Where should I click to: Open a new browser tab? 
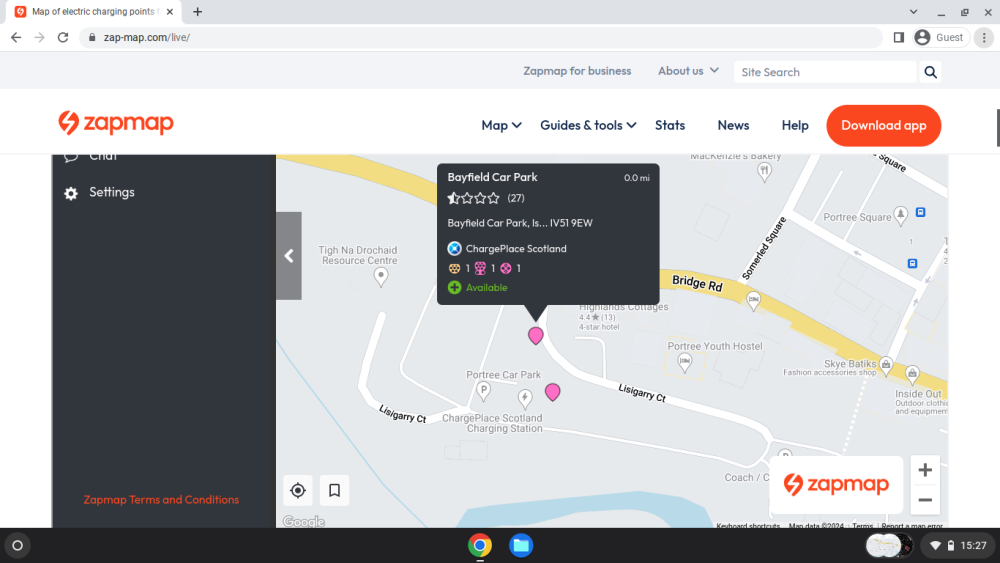198,11
